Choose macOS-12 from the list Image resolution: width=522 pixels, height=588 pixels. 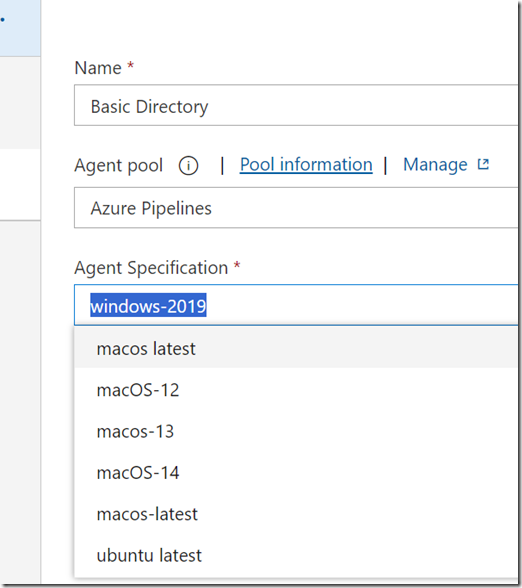(296, 390)
